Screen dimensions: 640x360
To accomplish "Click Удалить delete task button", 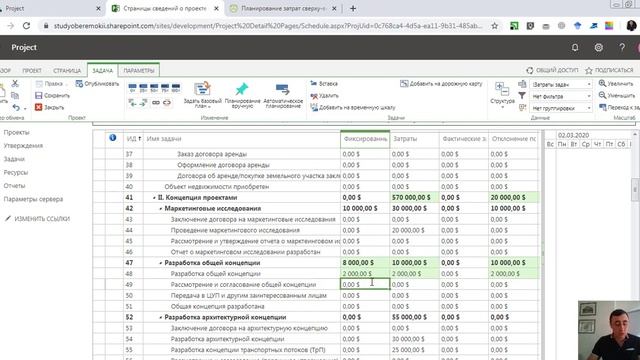I will pyautogui.click(x=324, y=96).
